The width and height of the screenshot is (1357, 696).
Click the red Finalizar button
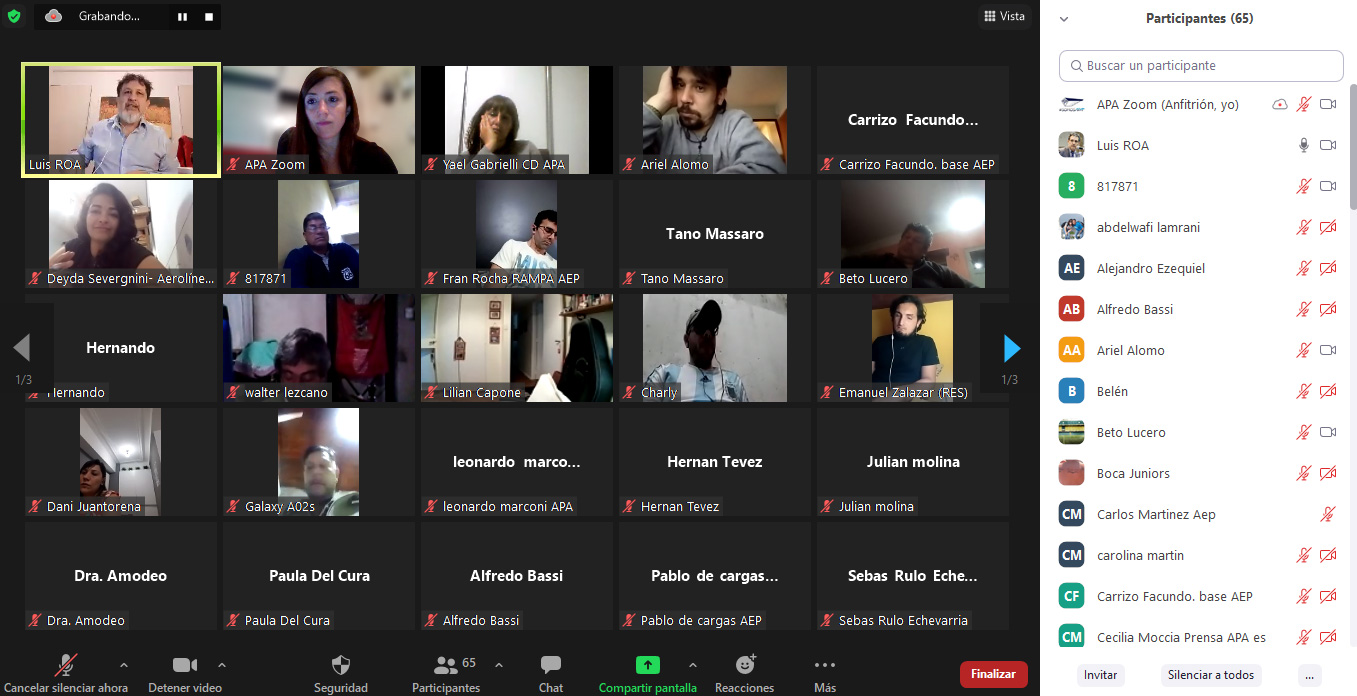993,674
